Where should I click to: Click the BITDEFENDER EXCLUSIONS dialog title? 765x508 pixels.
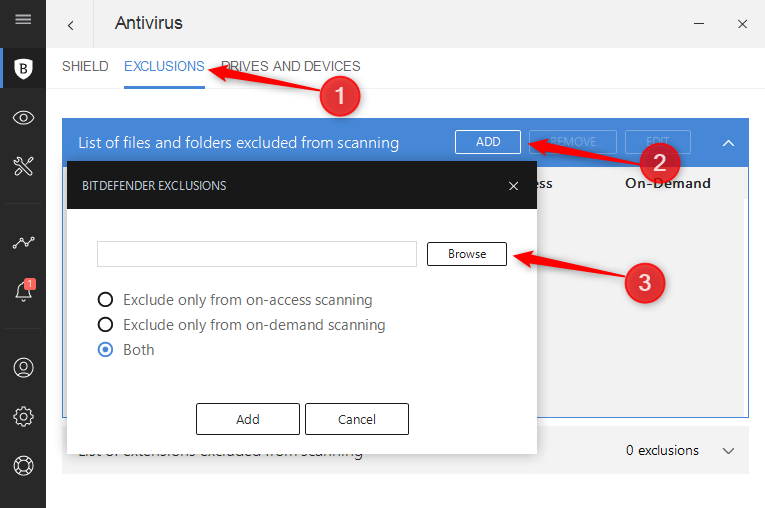(154, 186)
